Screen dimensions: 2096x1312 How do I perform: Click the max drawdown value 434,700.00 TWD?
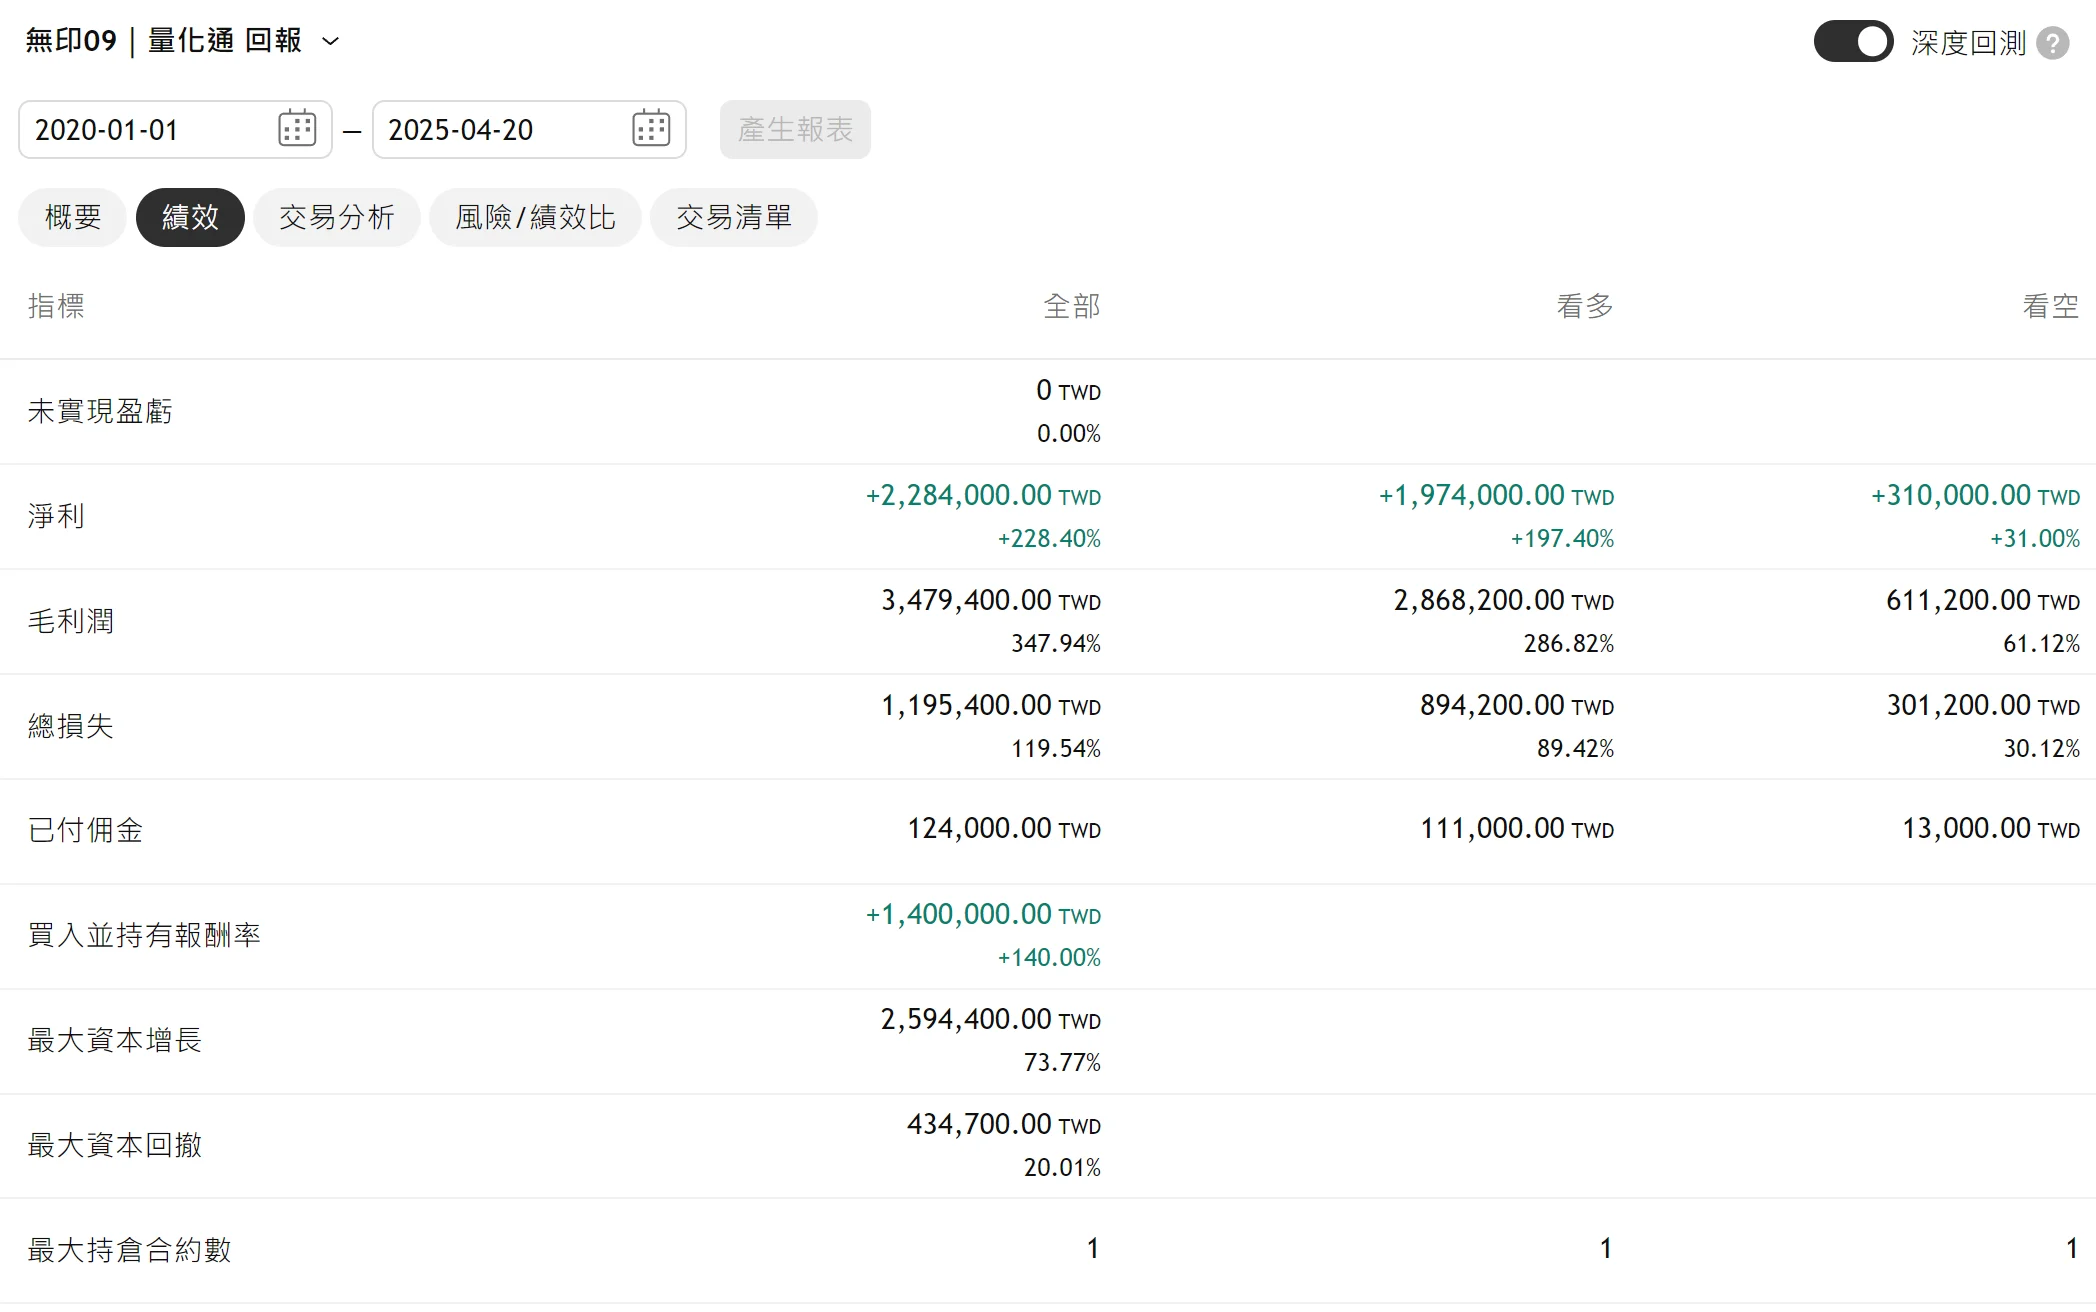point(1004,1124)
